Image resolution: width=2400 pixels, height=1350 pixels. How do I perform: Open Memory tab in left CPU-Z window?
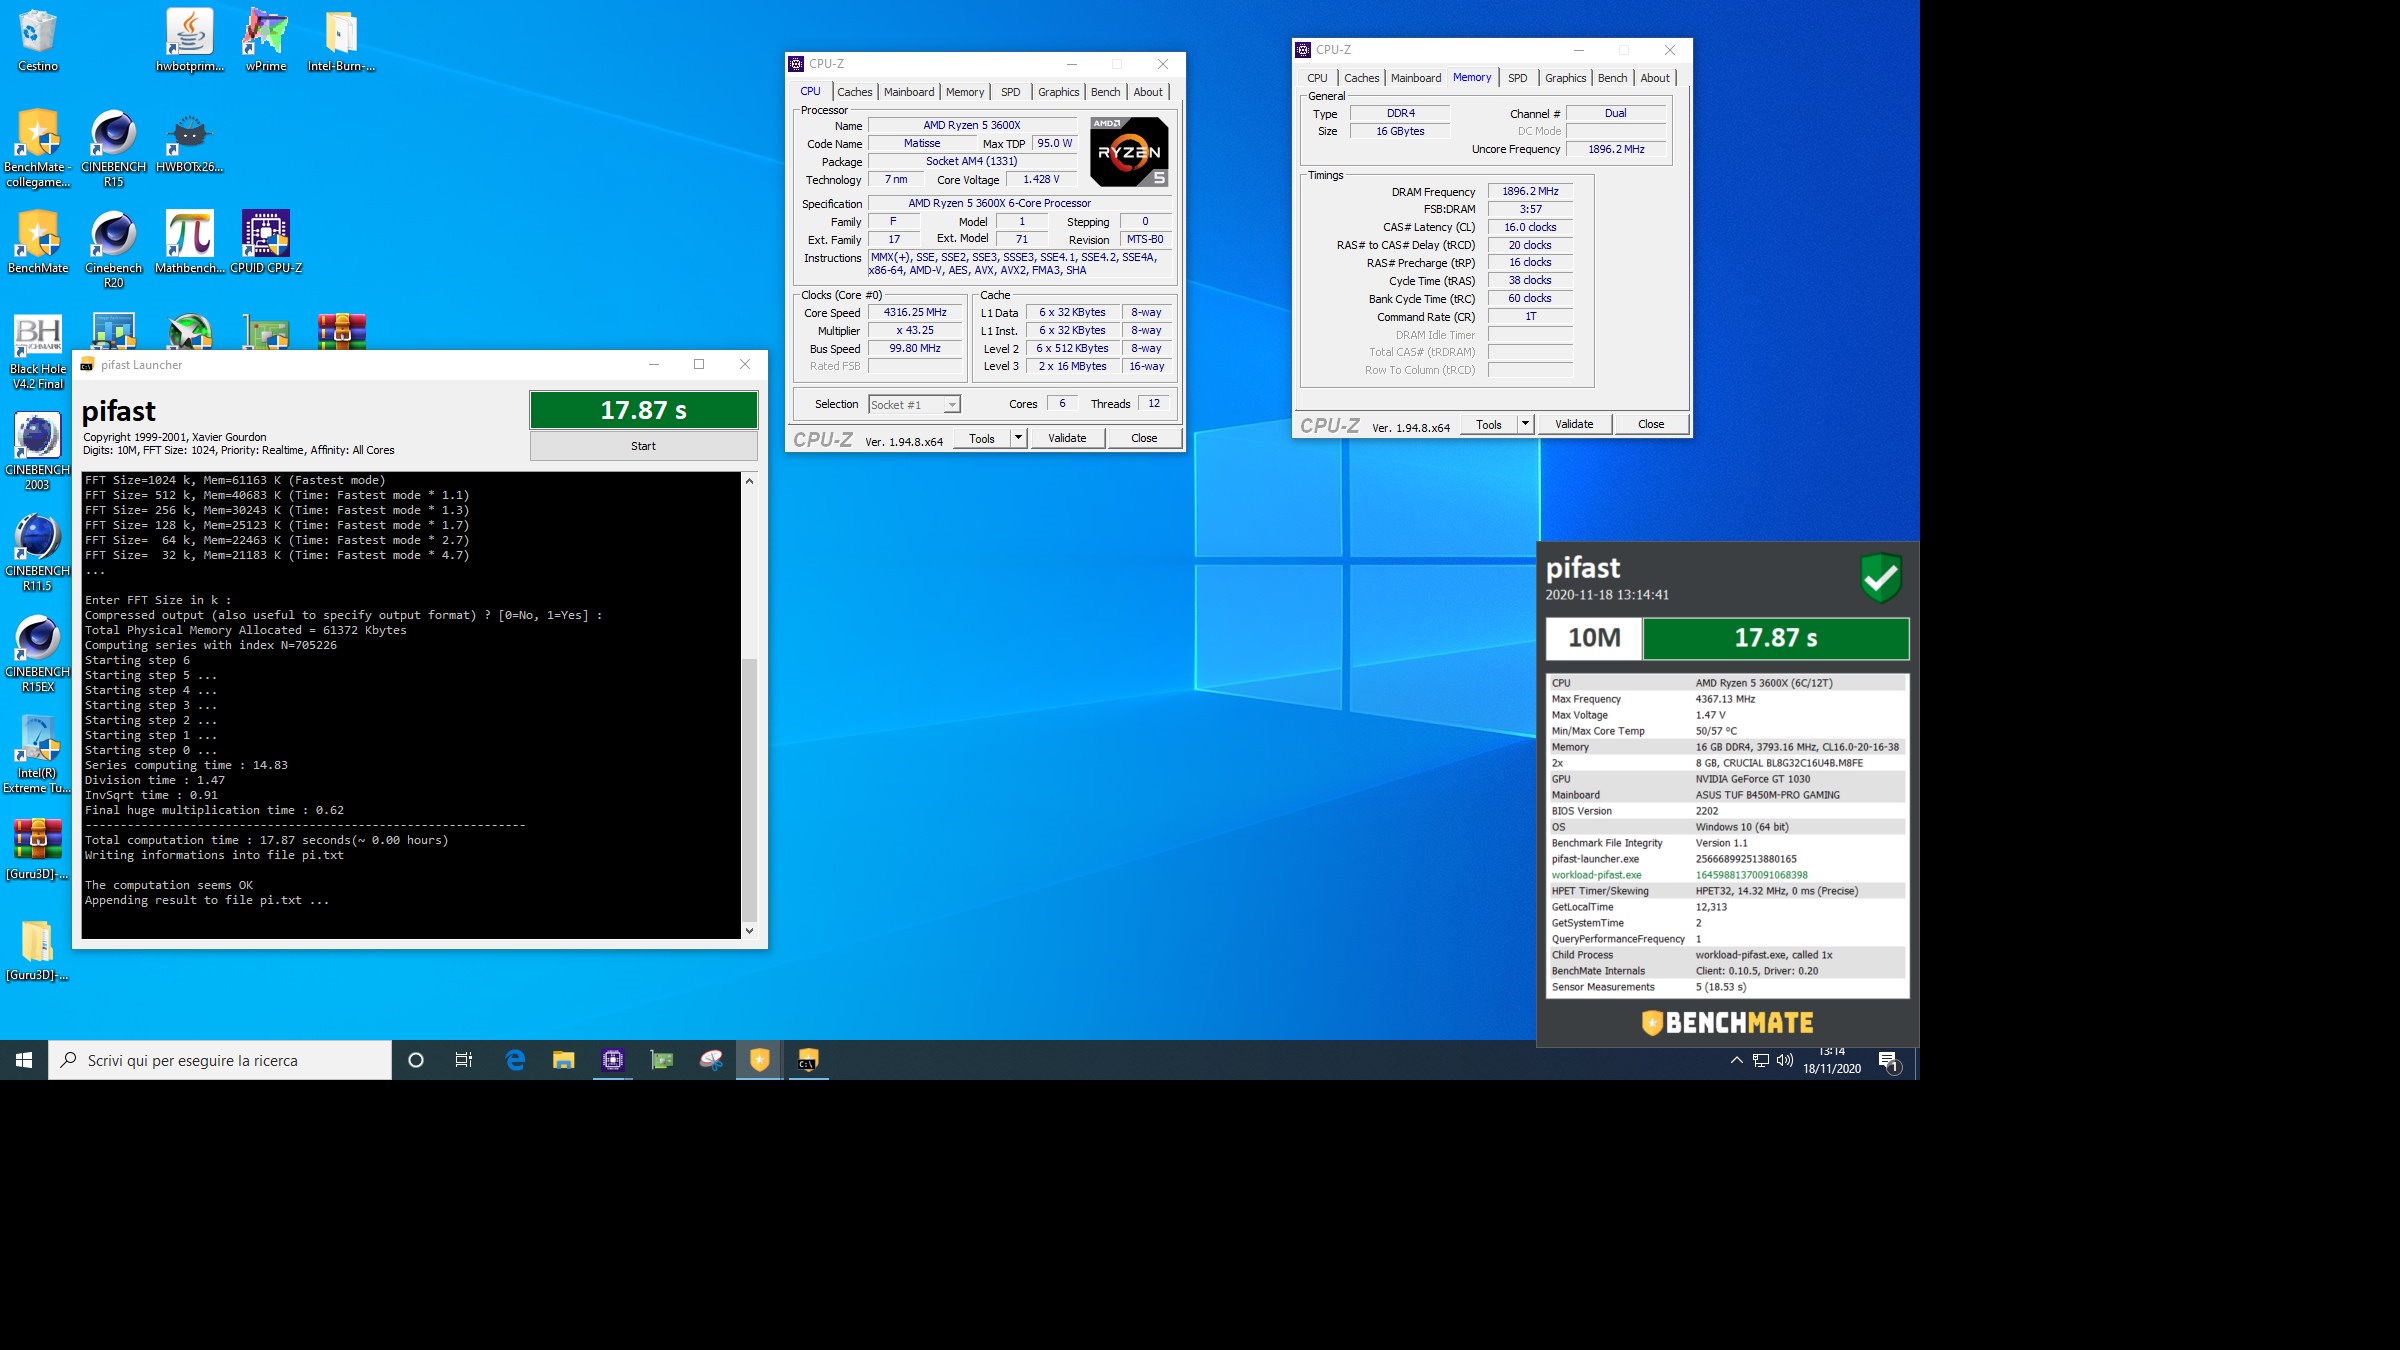[965, 92]
